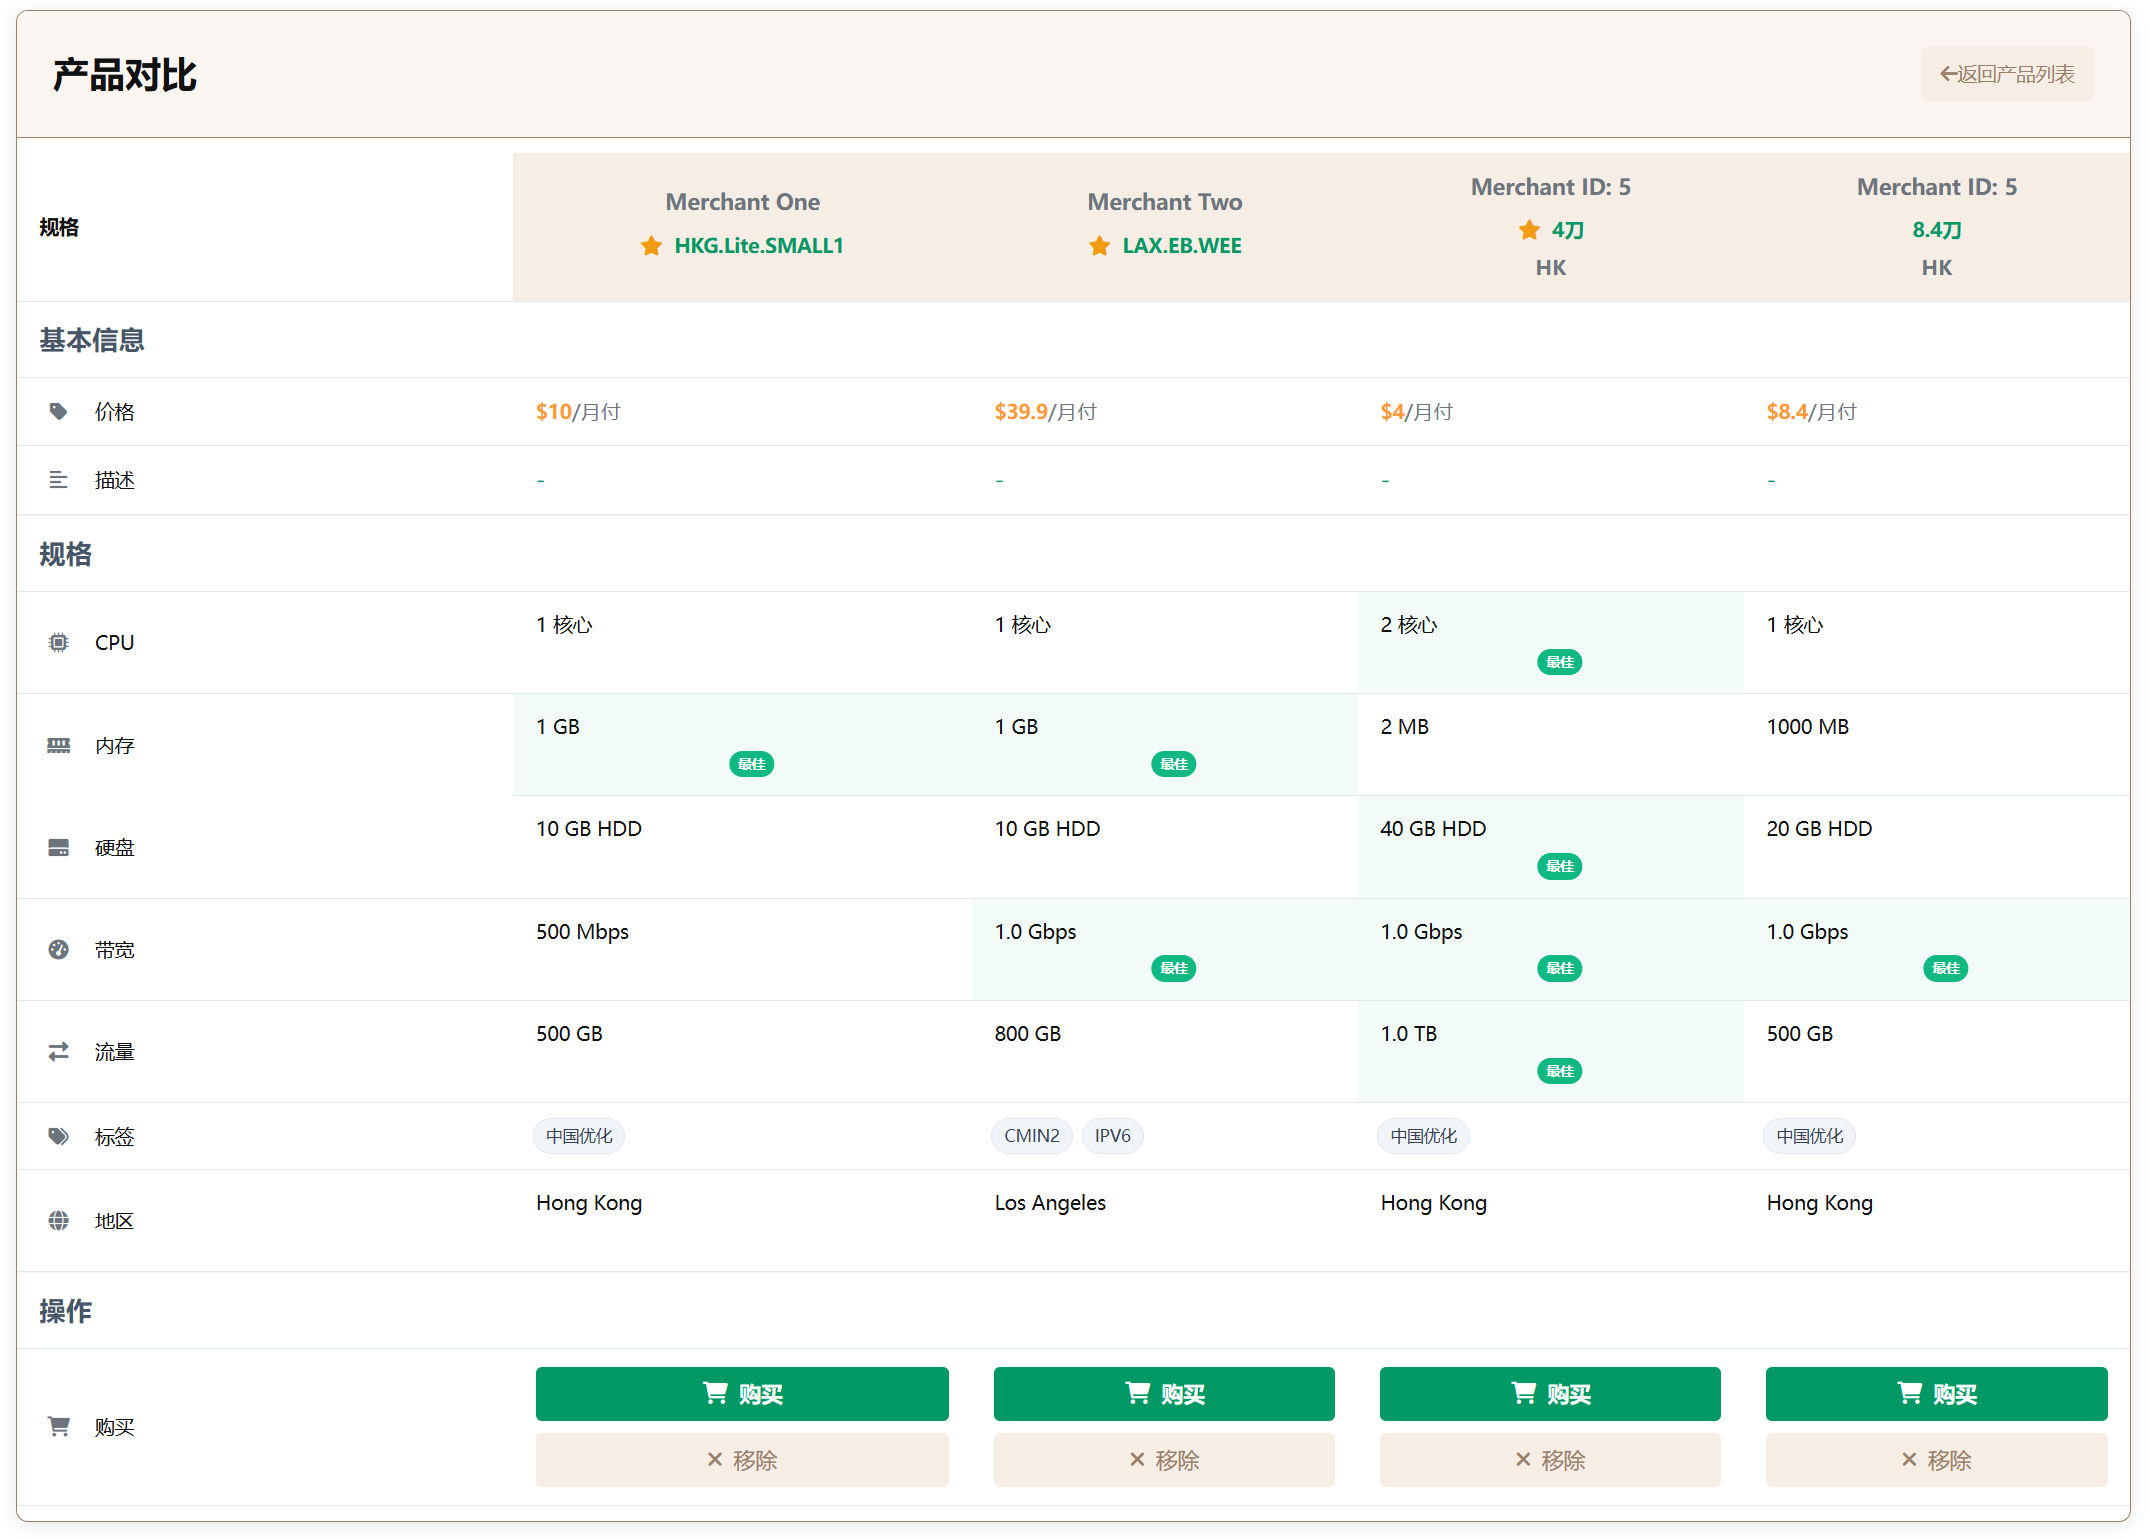Click the 最佳 badge in Merchant One memory cell

[751, 764]
